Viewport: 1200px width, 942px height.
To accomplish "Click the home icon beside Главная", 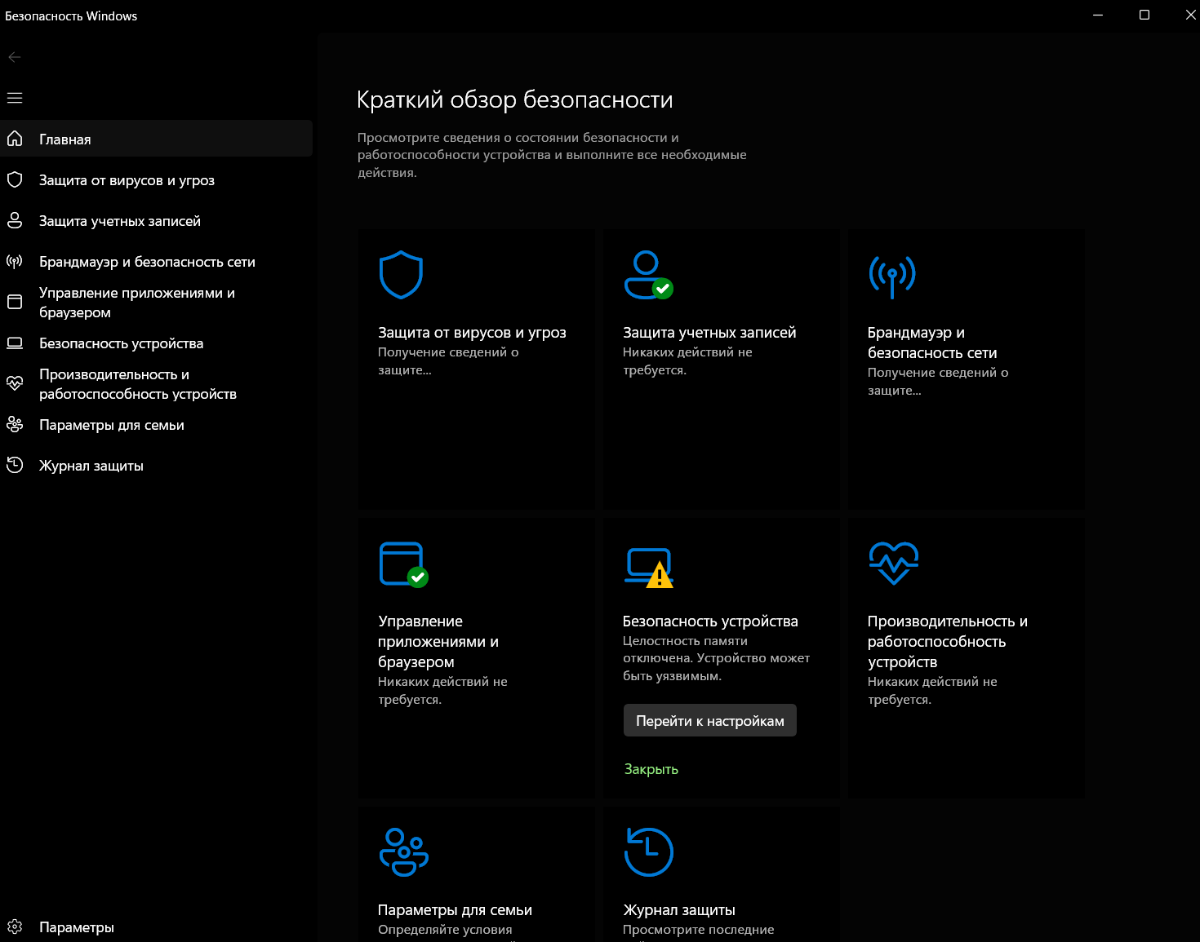I will click(x=14, y=139).
